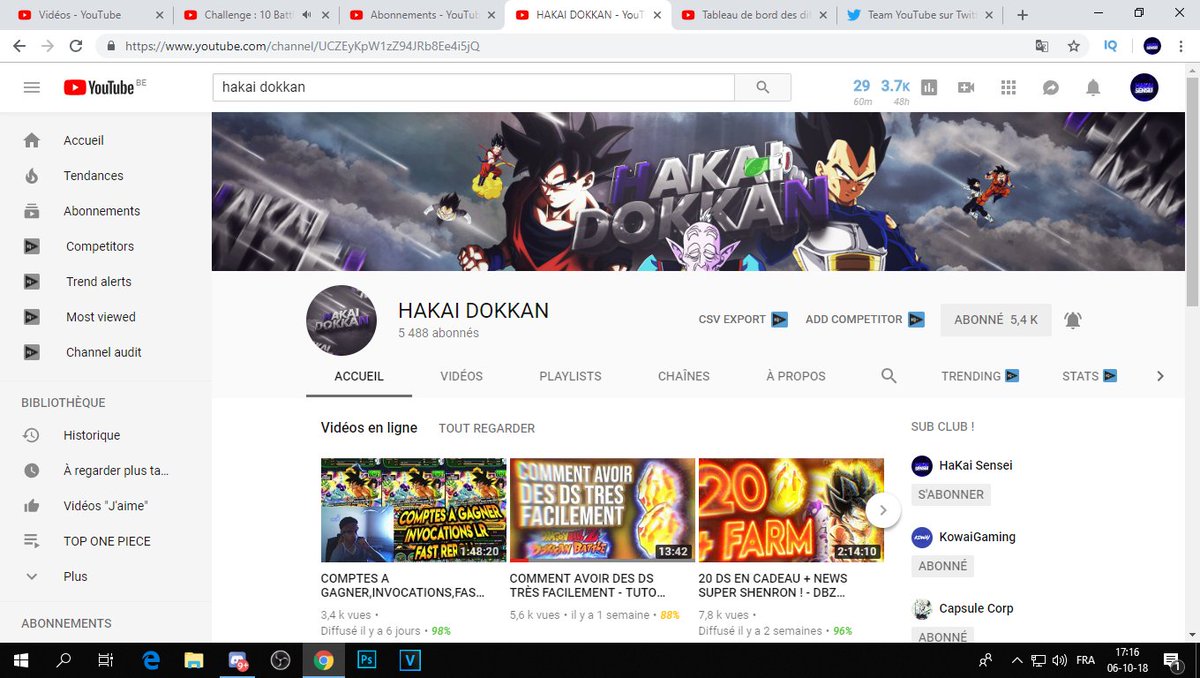Click the CSV EXPORT button
This screenshot has height=678, width=1200.
click(743, 319)
